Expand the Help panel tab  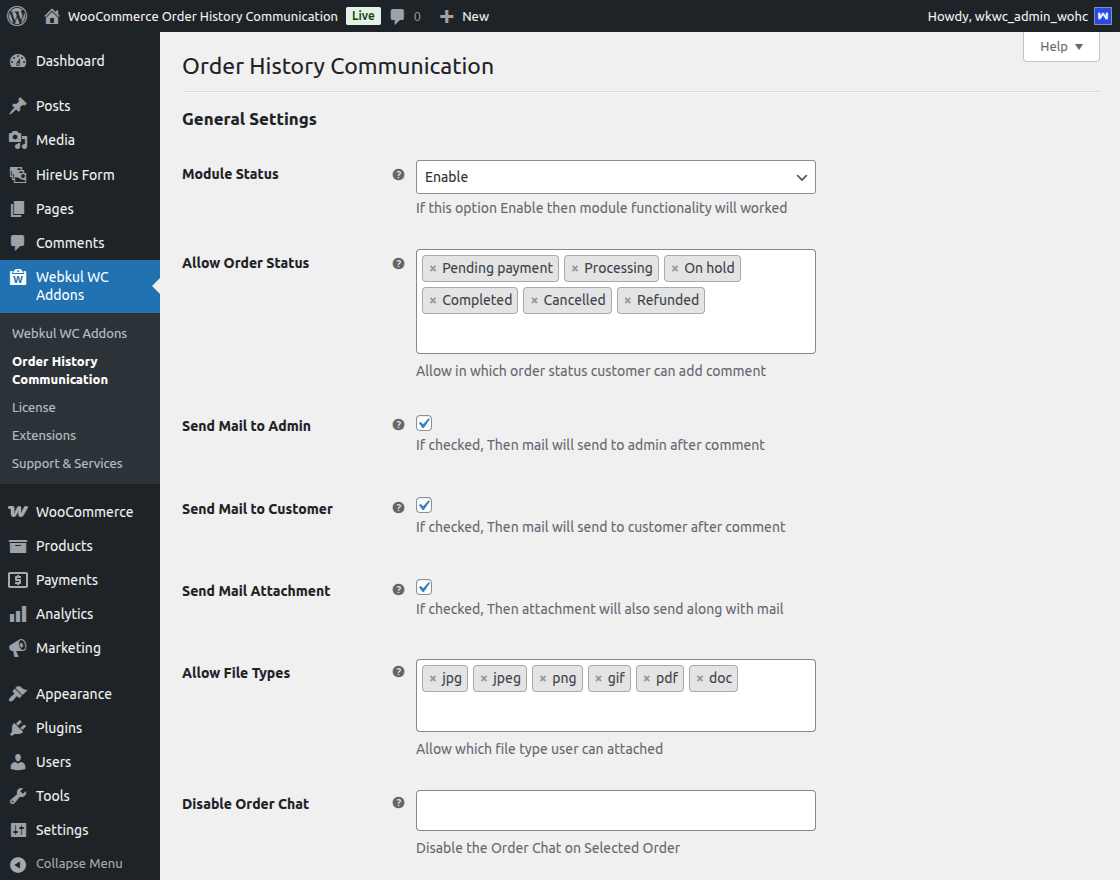[x=1061, y=46]
